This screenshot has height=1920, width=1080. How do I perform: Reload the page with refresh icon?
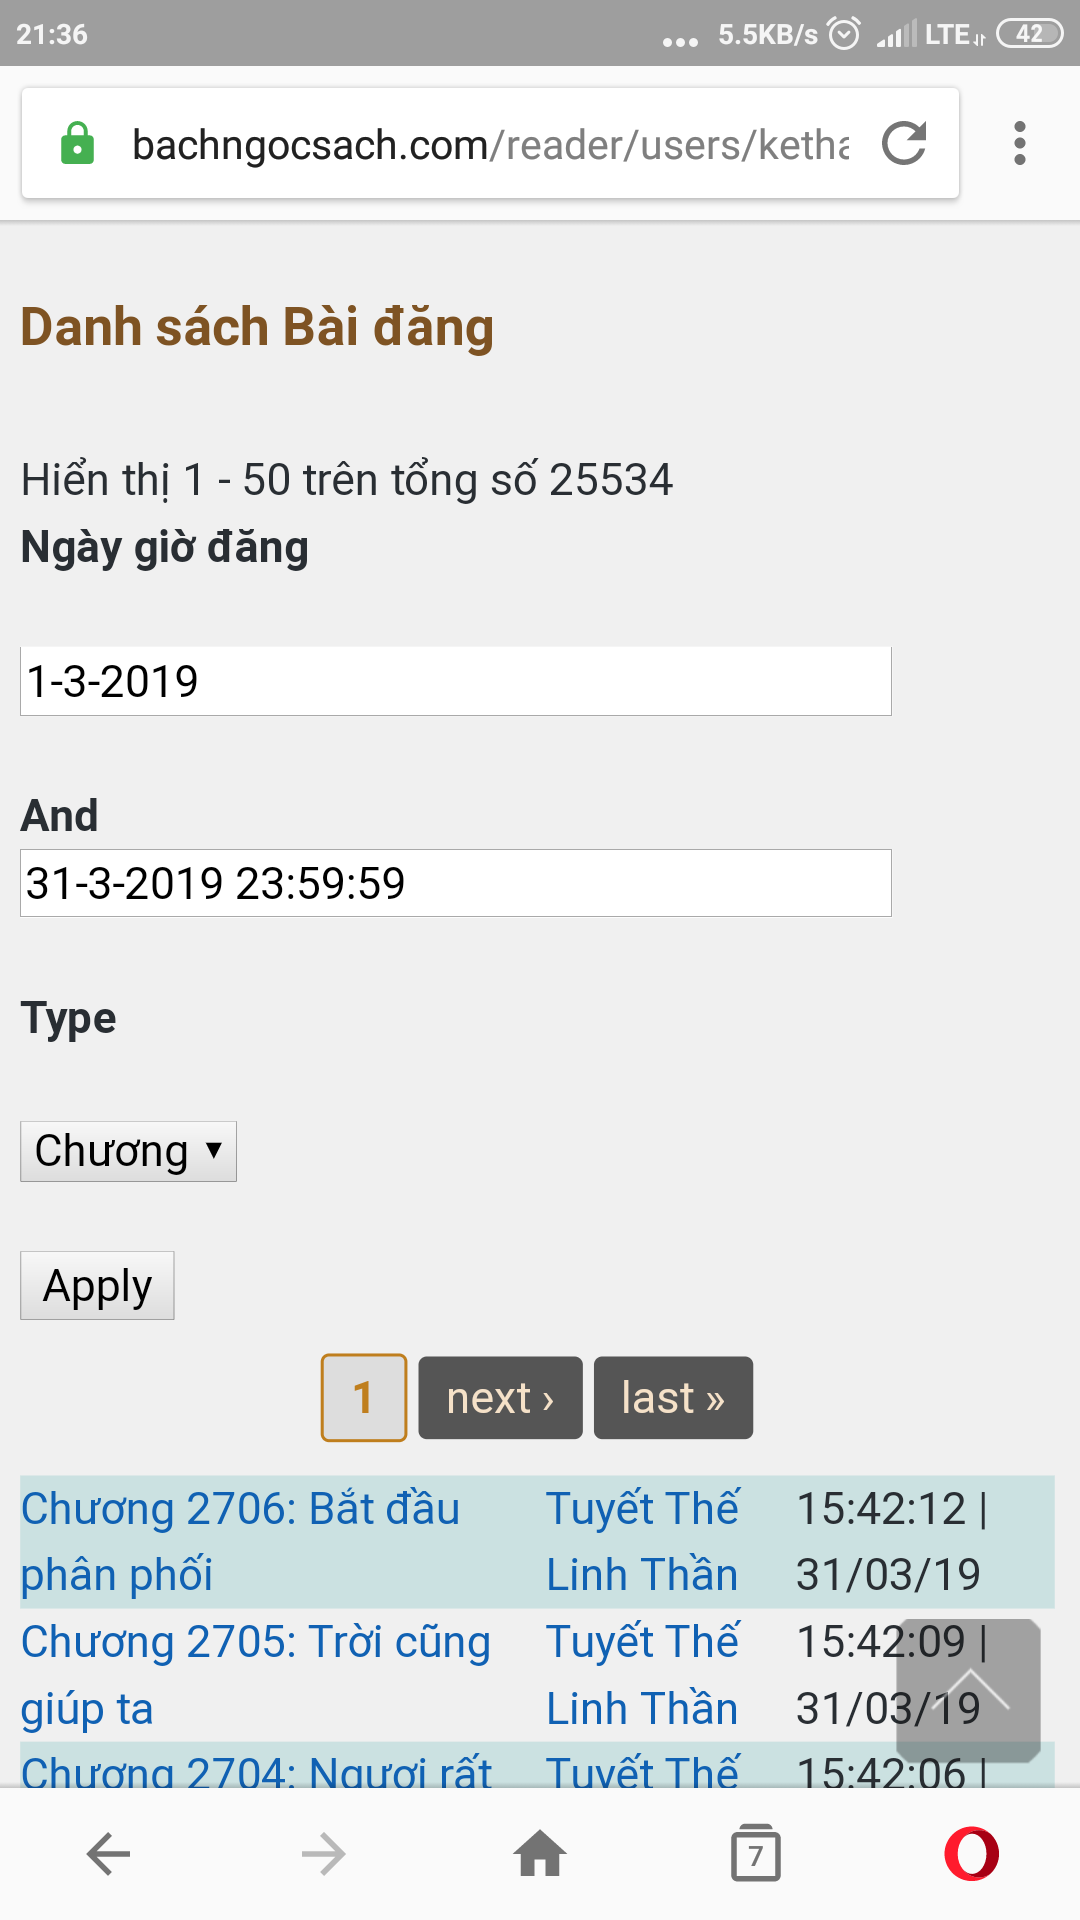coord(905,143)
